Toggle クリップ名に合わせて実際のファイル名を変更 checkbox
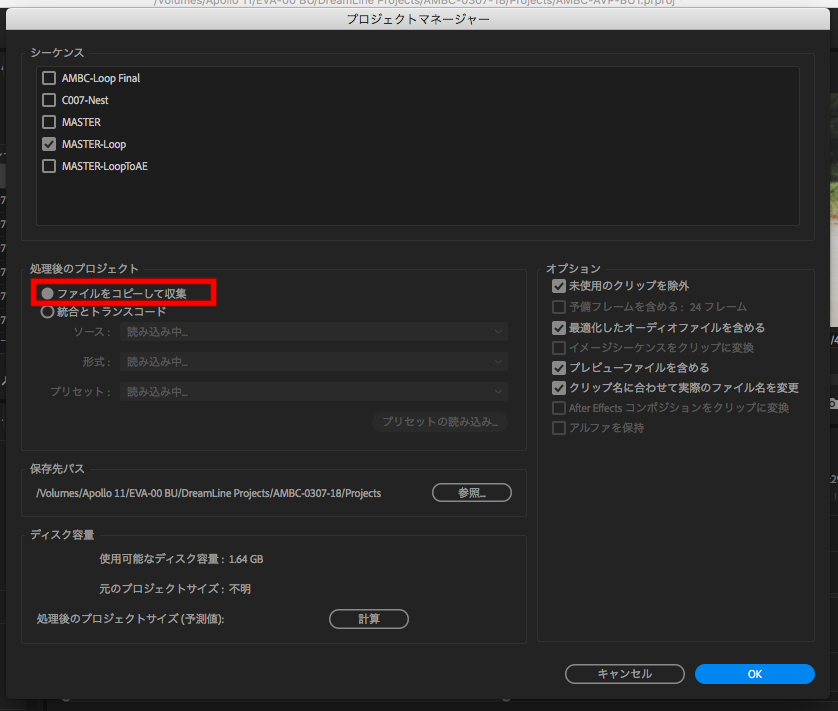This screenshot has height=711, width=838. click(x=559, y=388)
